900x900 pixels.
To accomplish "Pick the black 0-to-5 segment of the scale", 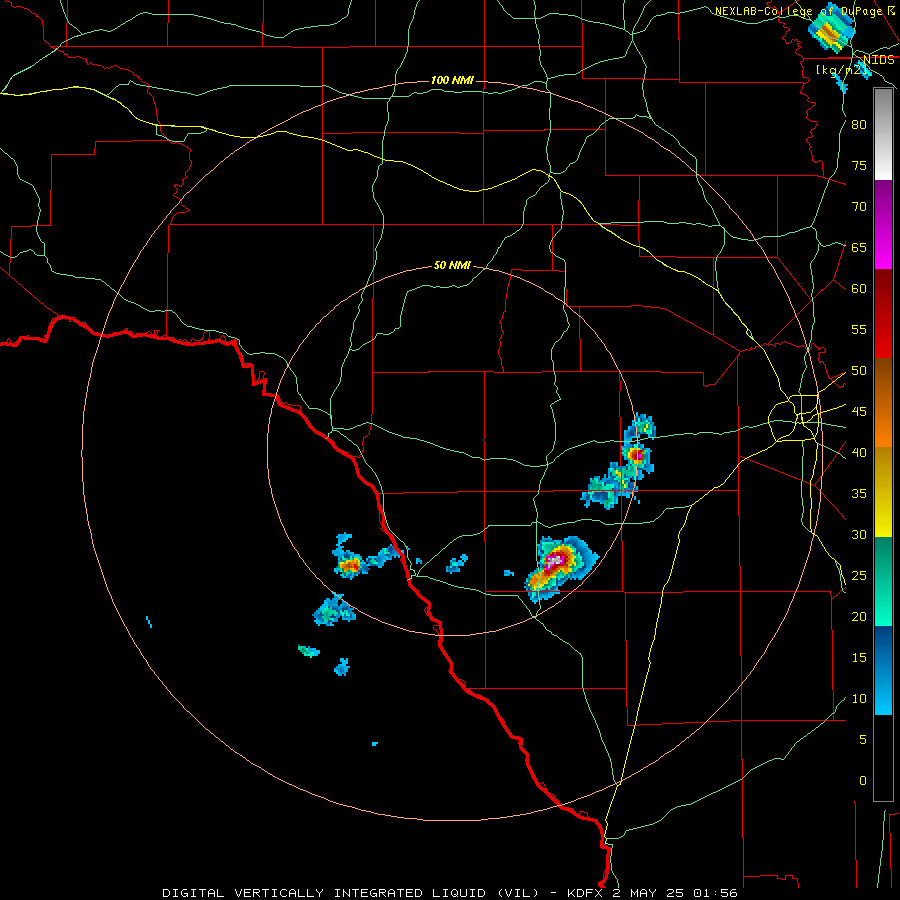I will pyautogui.click(x=883, y=758).
